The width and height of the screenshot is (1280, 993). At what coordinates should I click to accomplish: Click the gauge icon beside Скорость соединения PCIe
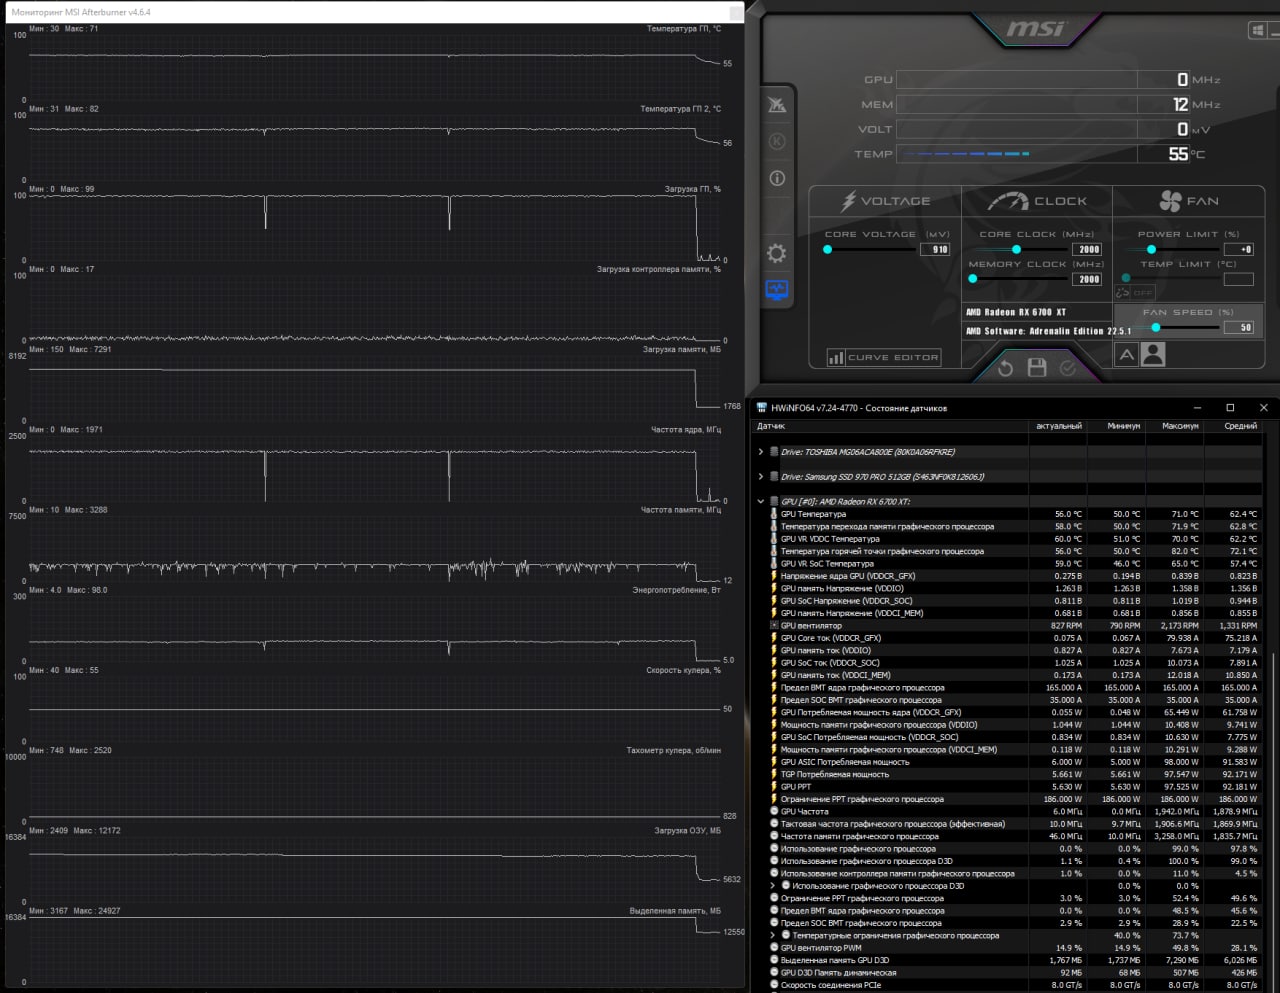[x=774, y=985]
